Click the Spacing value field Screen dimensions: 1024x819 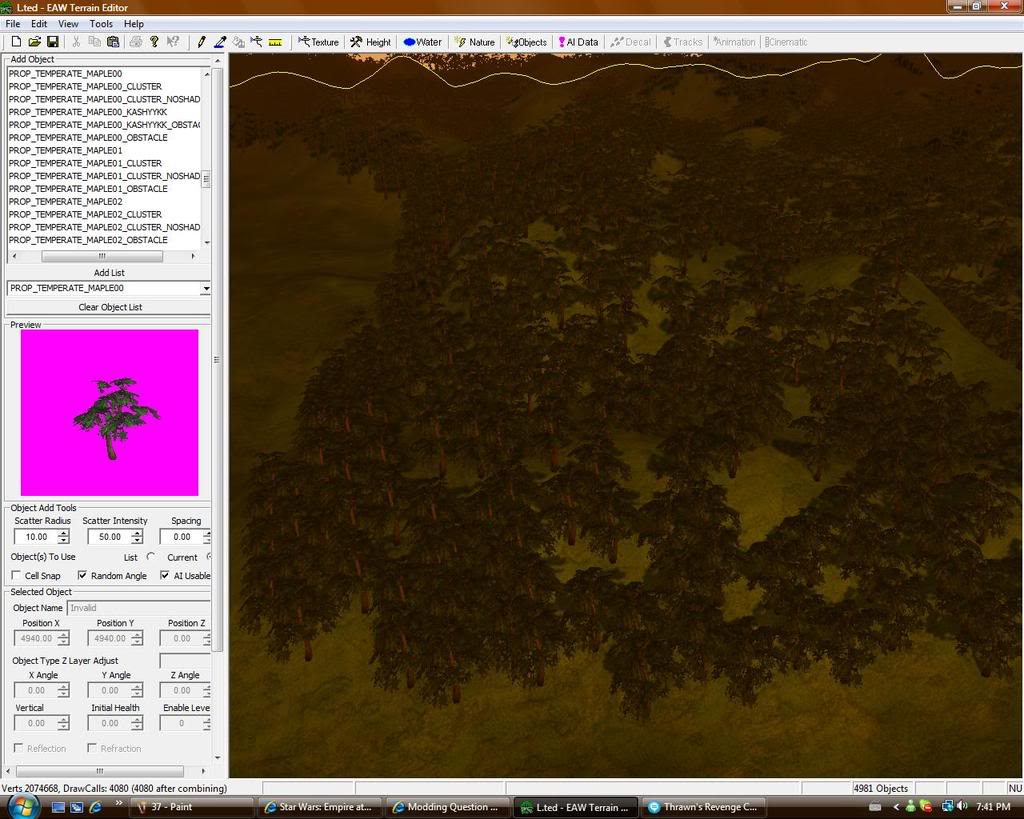click(181, 537)
